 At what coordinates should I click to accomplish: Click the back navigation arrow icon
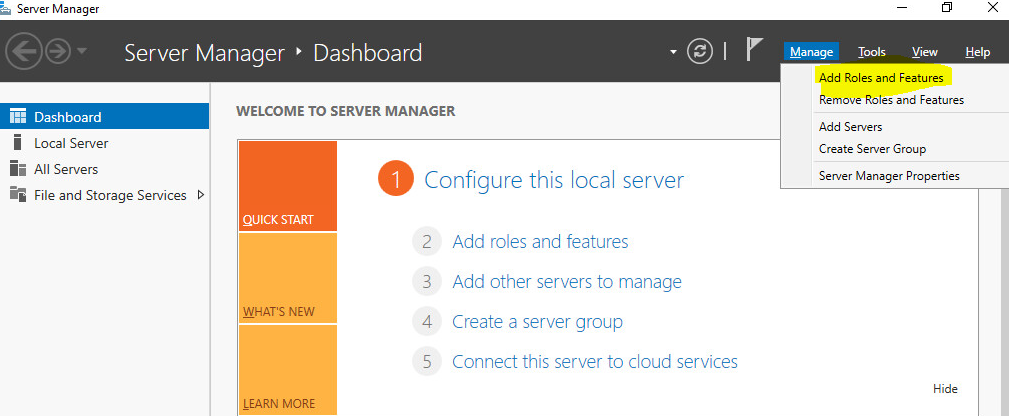coord(24,52)
